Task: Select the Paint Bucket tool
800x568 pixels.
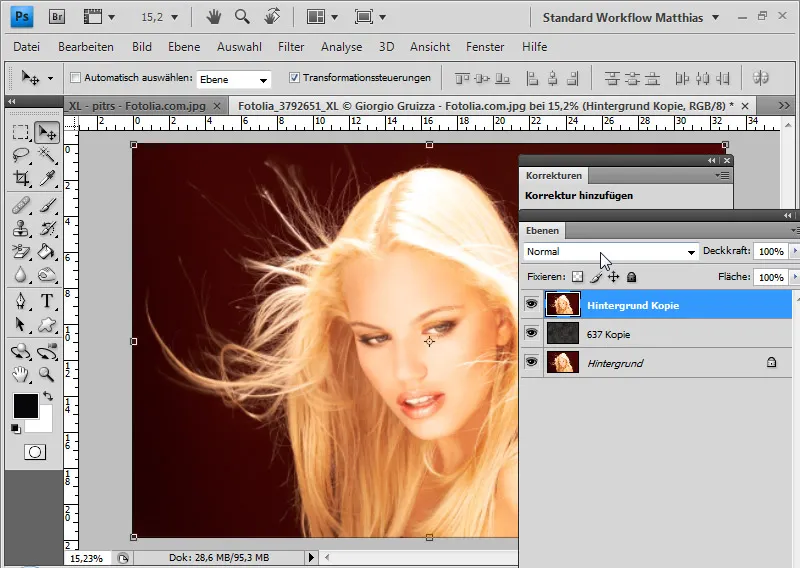Action: 47,251
